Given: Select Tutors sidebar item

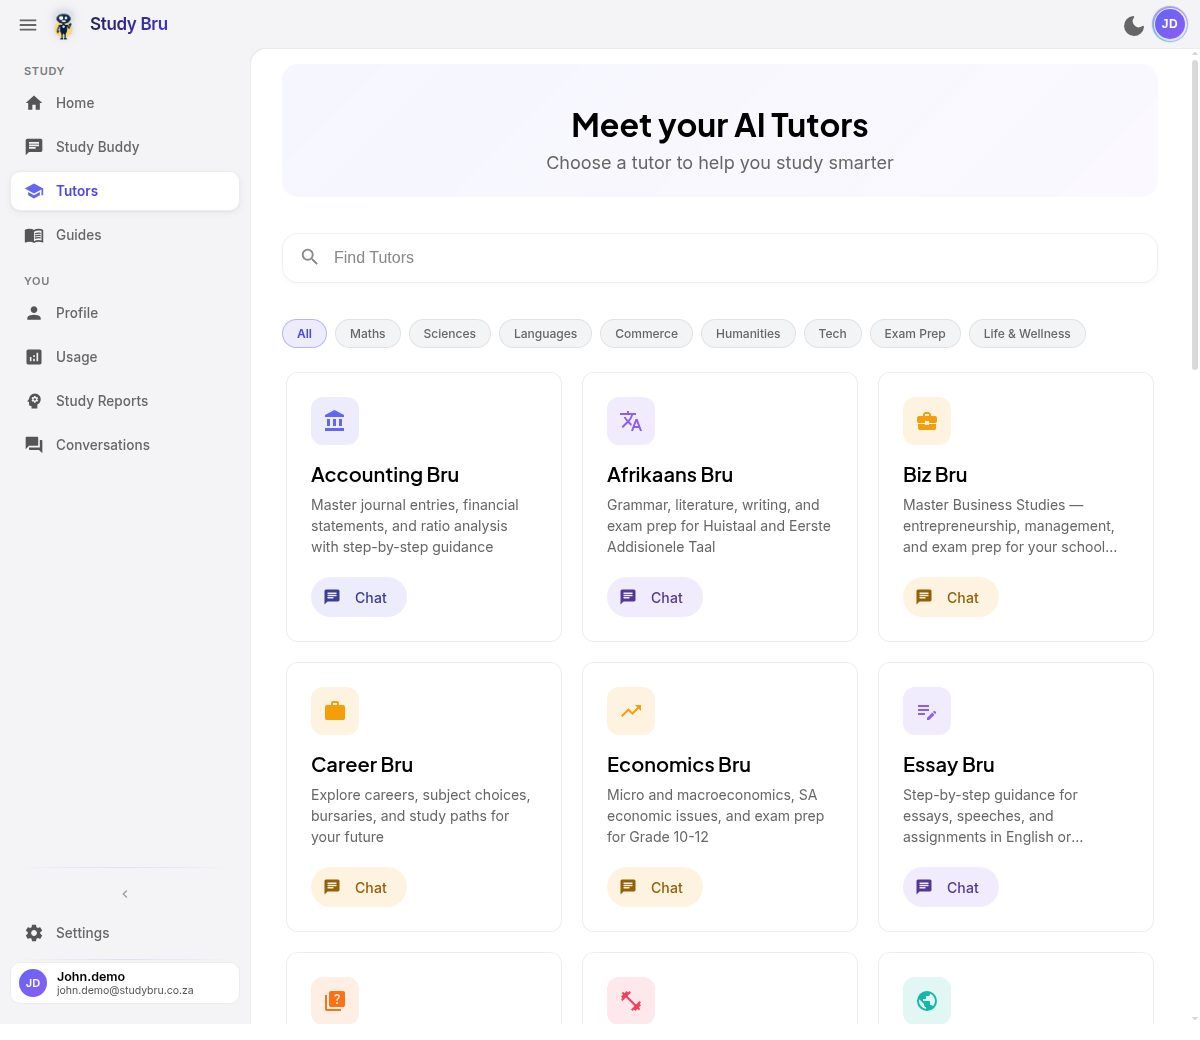Looking at the screenshot, I should pos(125,191).
